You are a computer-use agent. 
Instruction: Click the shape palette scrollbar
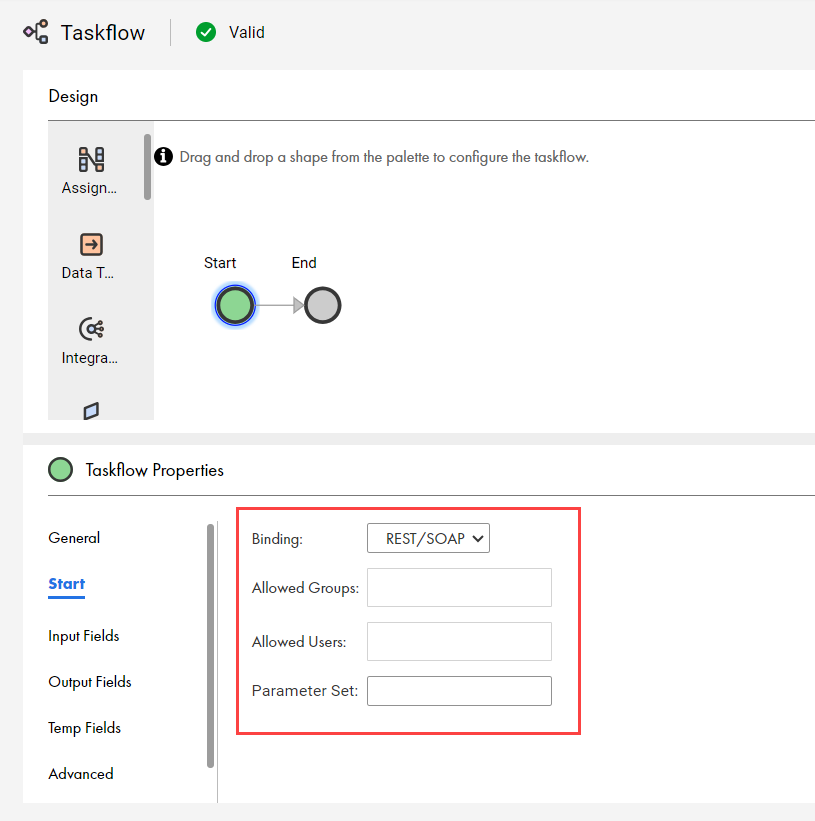coord(148,167)
